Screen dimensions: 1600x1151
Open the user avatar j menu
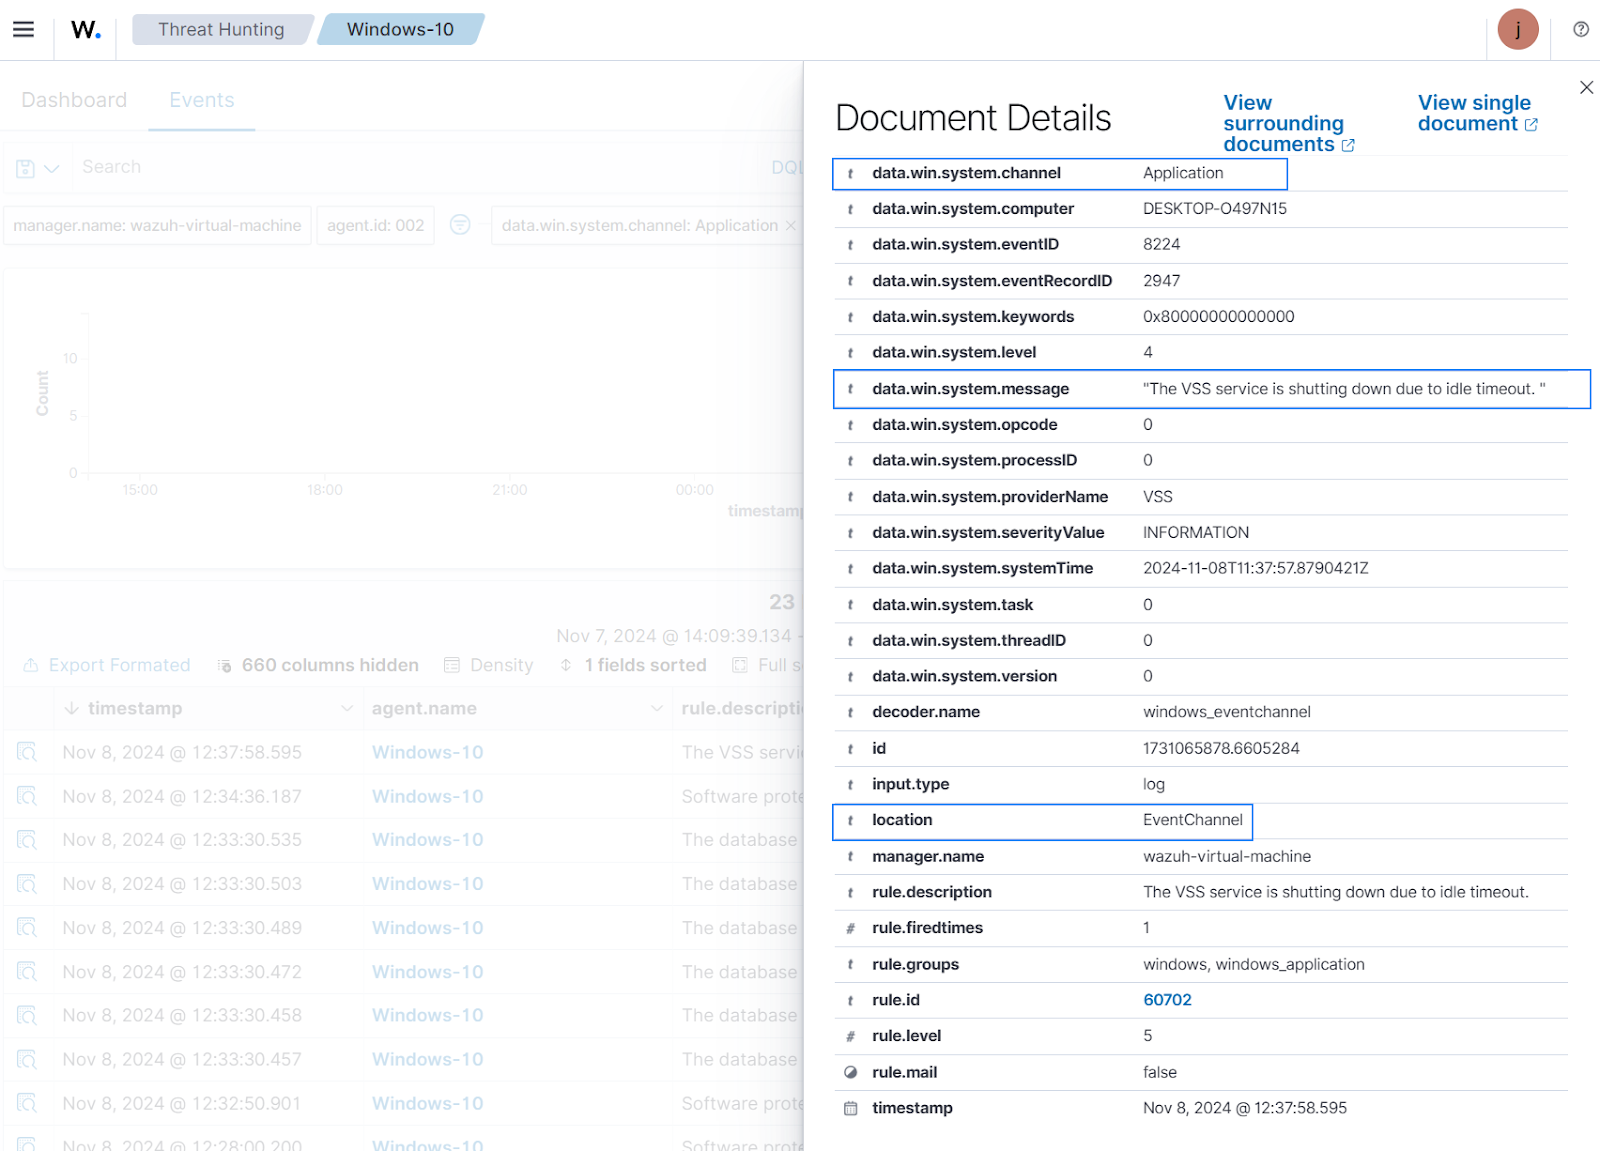tap(1517, 29)
